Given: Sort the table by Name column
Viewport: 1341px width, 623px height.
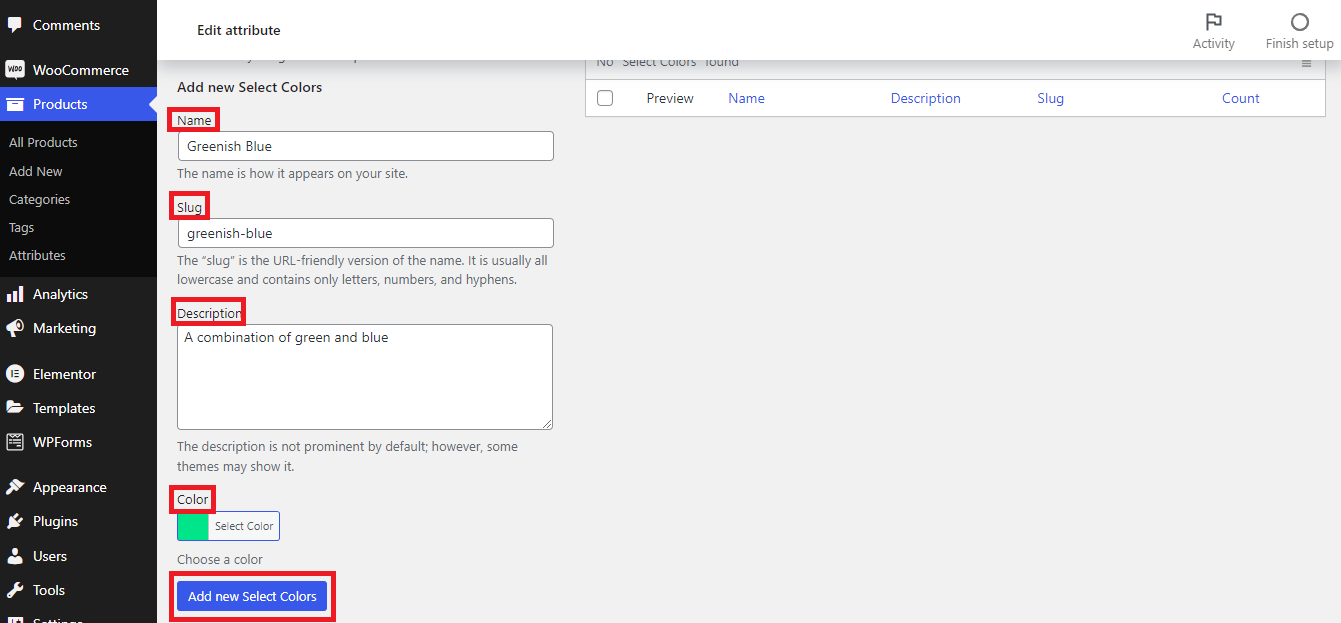Looking at the screenshot, I should pyautogui.click(x=746, y=98).
